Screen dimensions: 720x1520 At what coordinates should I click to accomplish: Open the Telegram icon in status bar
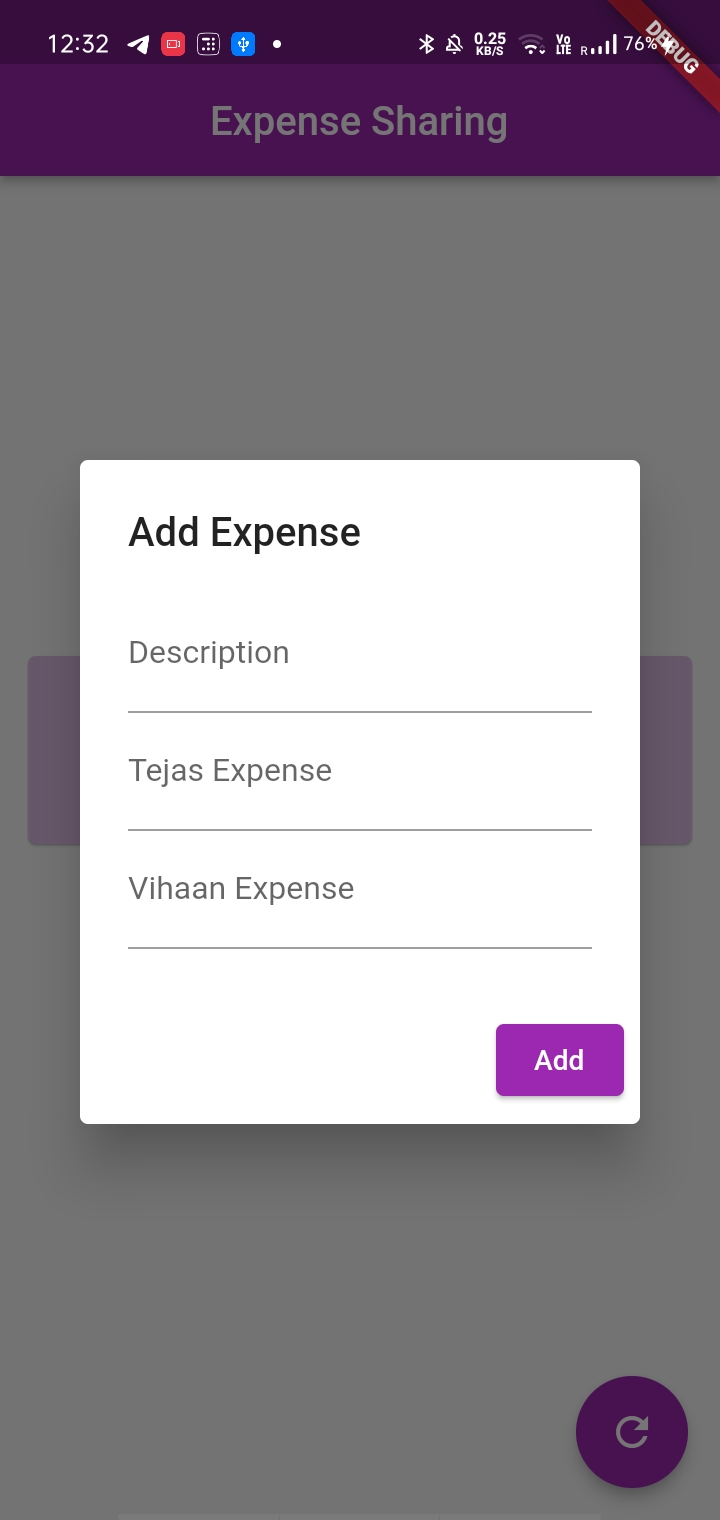point(138,44)
